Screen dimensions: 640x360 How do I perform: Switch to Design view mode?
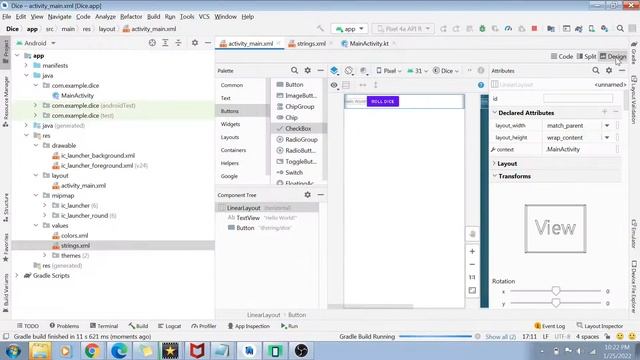(613, 56)
